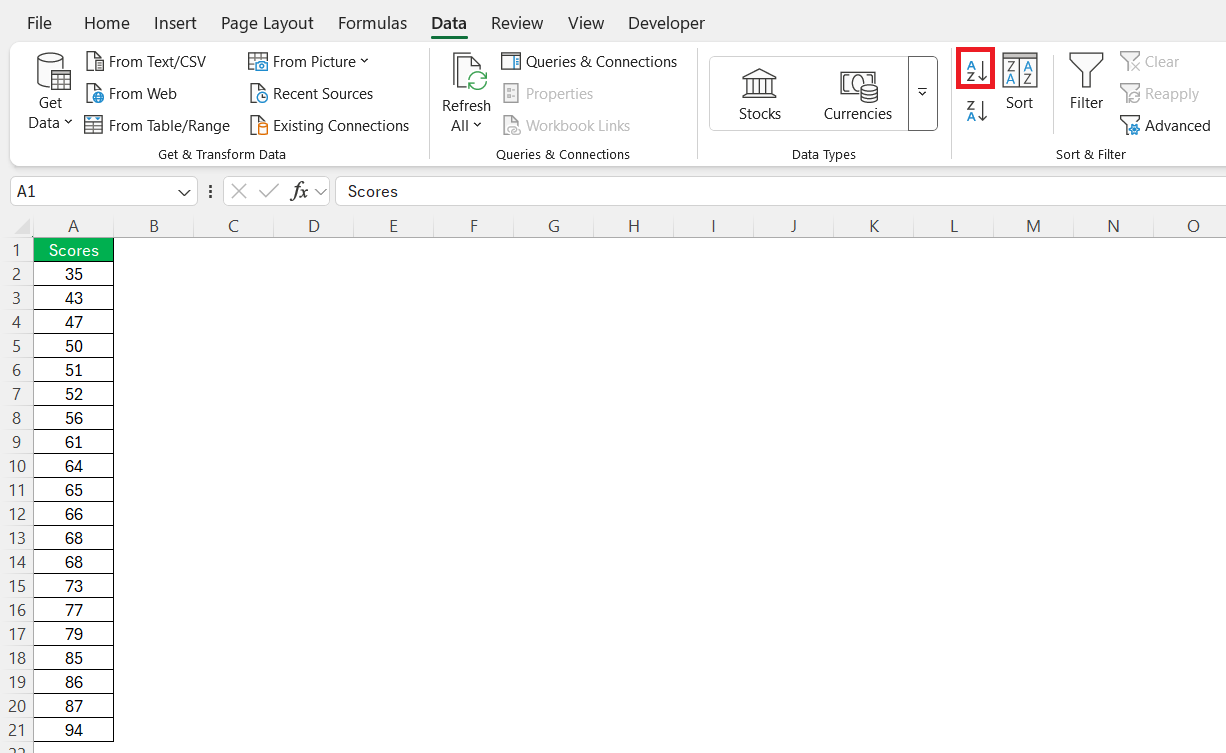Import data From Text/CSV
The height and width of the screenshot is (753, 1226).
coord(146,62)
